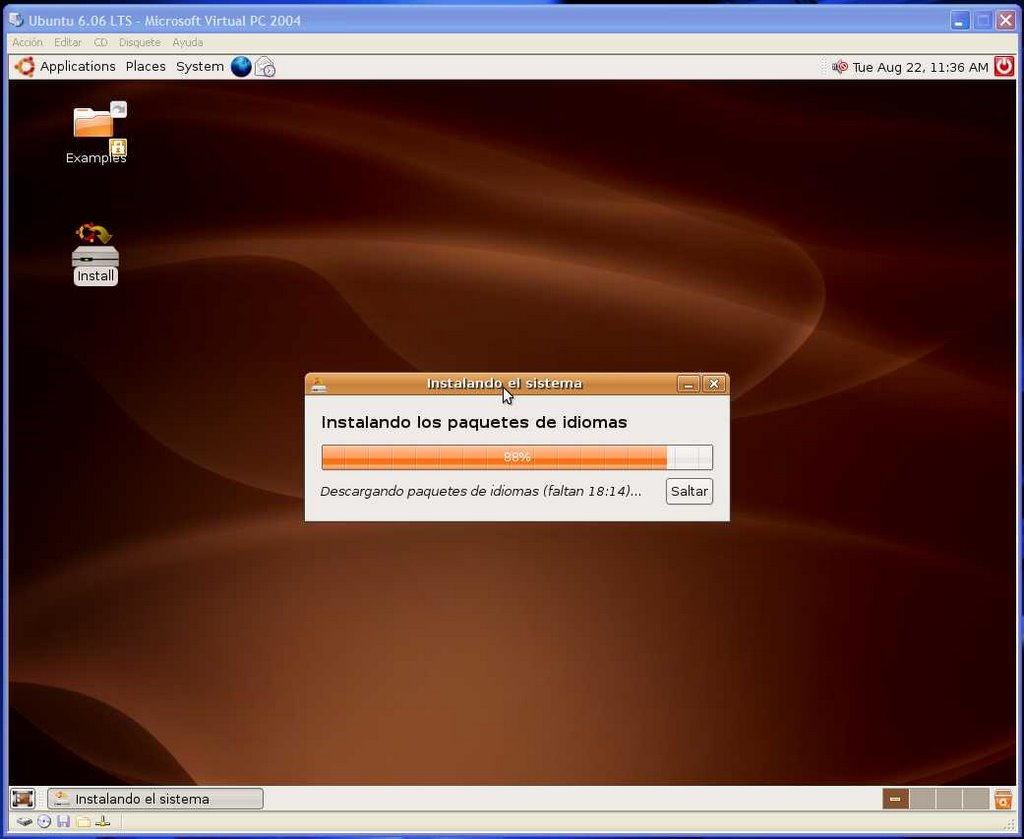Click the Instalando los paquetes de idiomas heading
Screen dimensions: 1024x839
(474, 422)
